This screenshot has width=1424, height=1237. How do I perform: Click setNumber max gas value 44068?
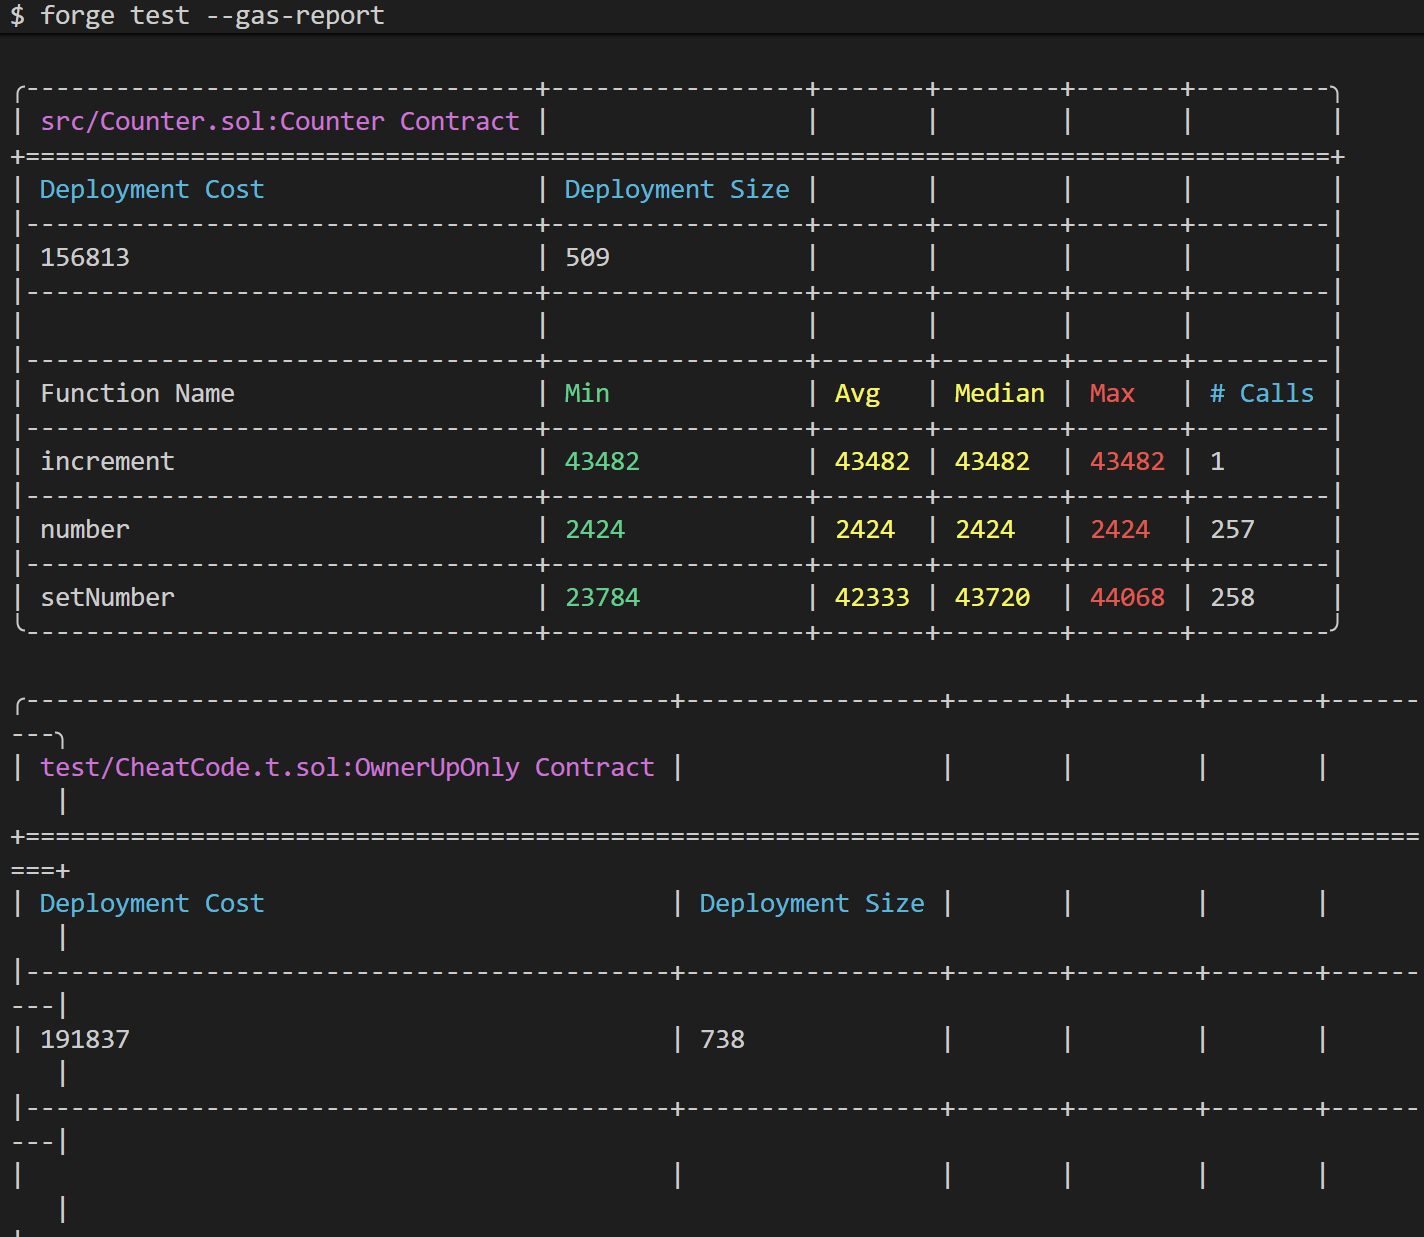point(1127,598)
